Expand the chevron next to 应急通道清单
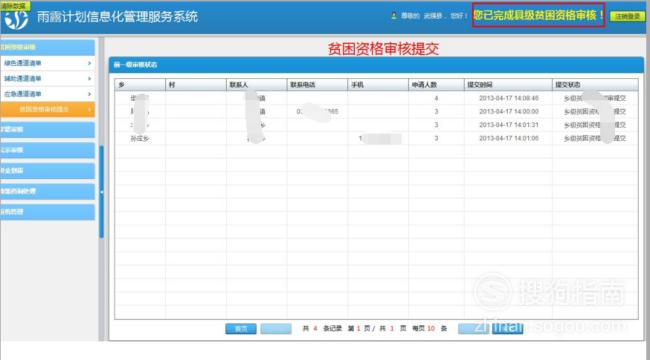 coord(89,94)
